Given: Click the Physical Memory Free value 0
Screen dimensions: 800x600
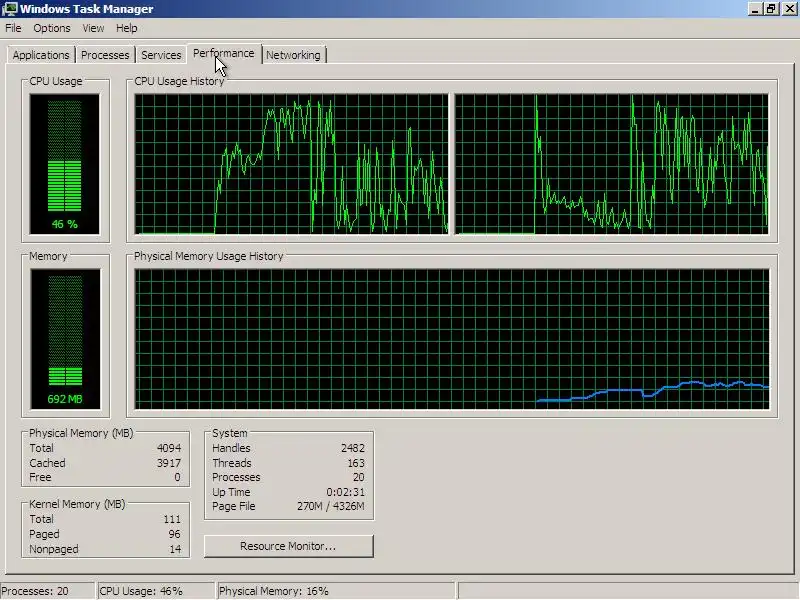Looking at the screenshot, I should [x=177, y=477].
